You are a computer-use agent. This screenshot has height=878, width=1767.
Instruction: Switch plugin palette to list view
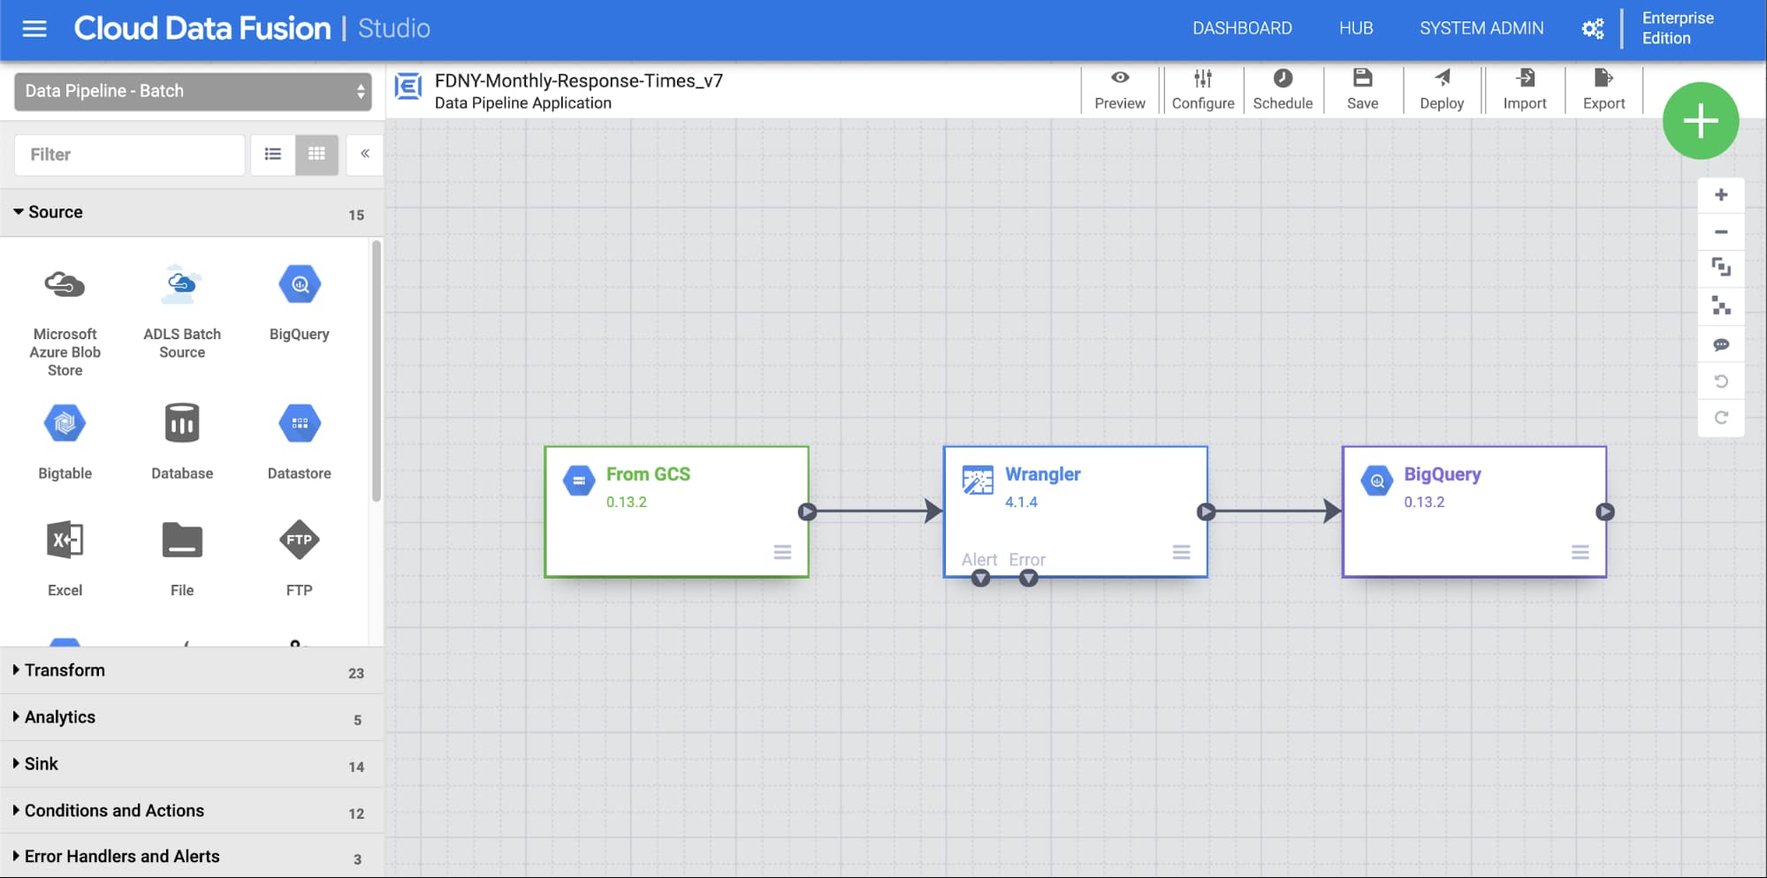pyautogui.click(x=273, y=154)
